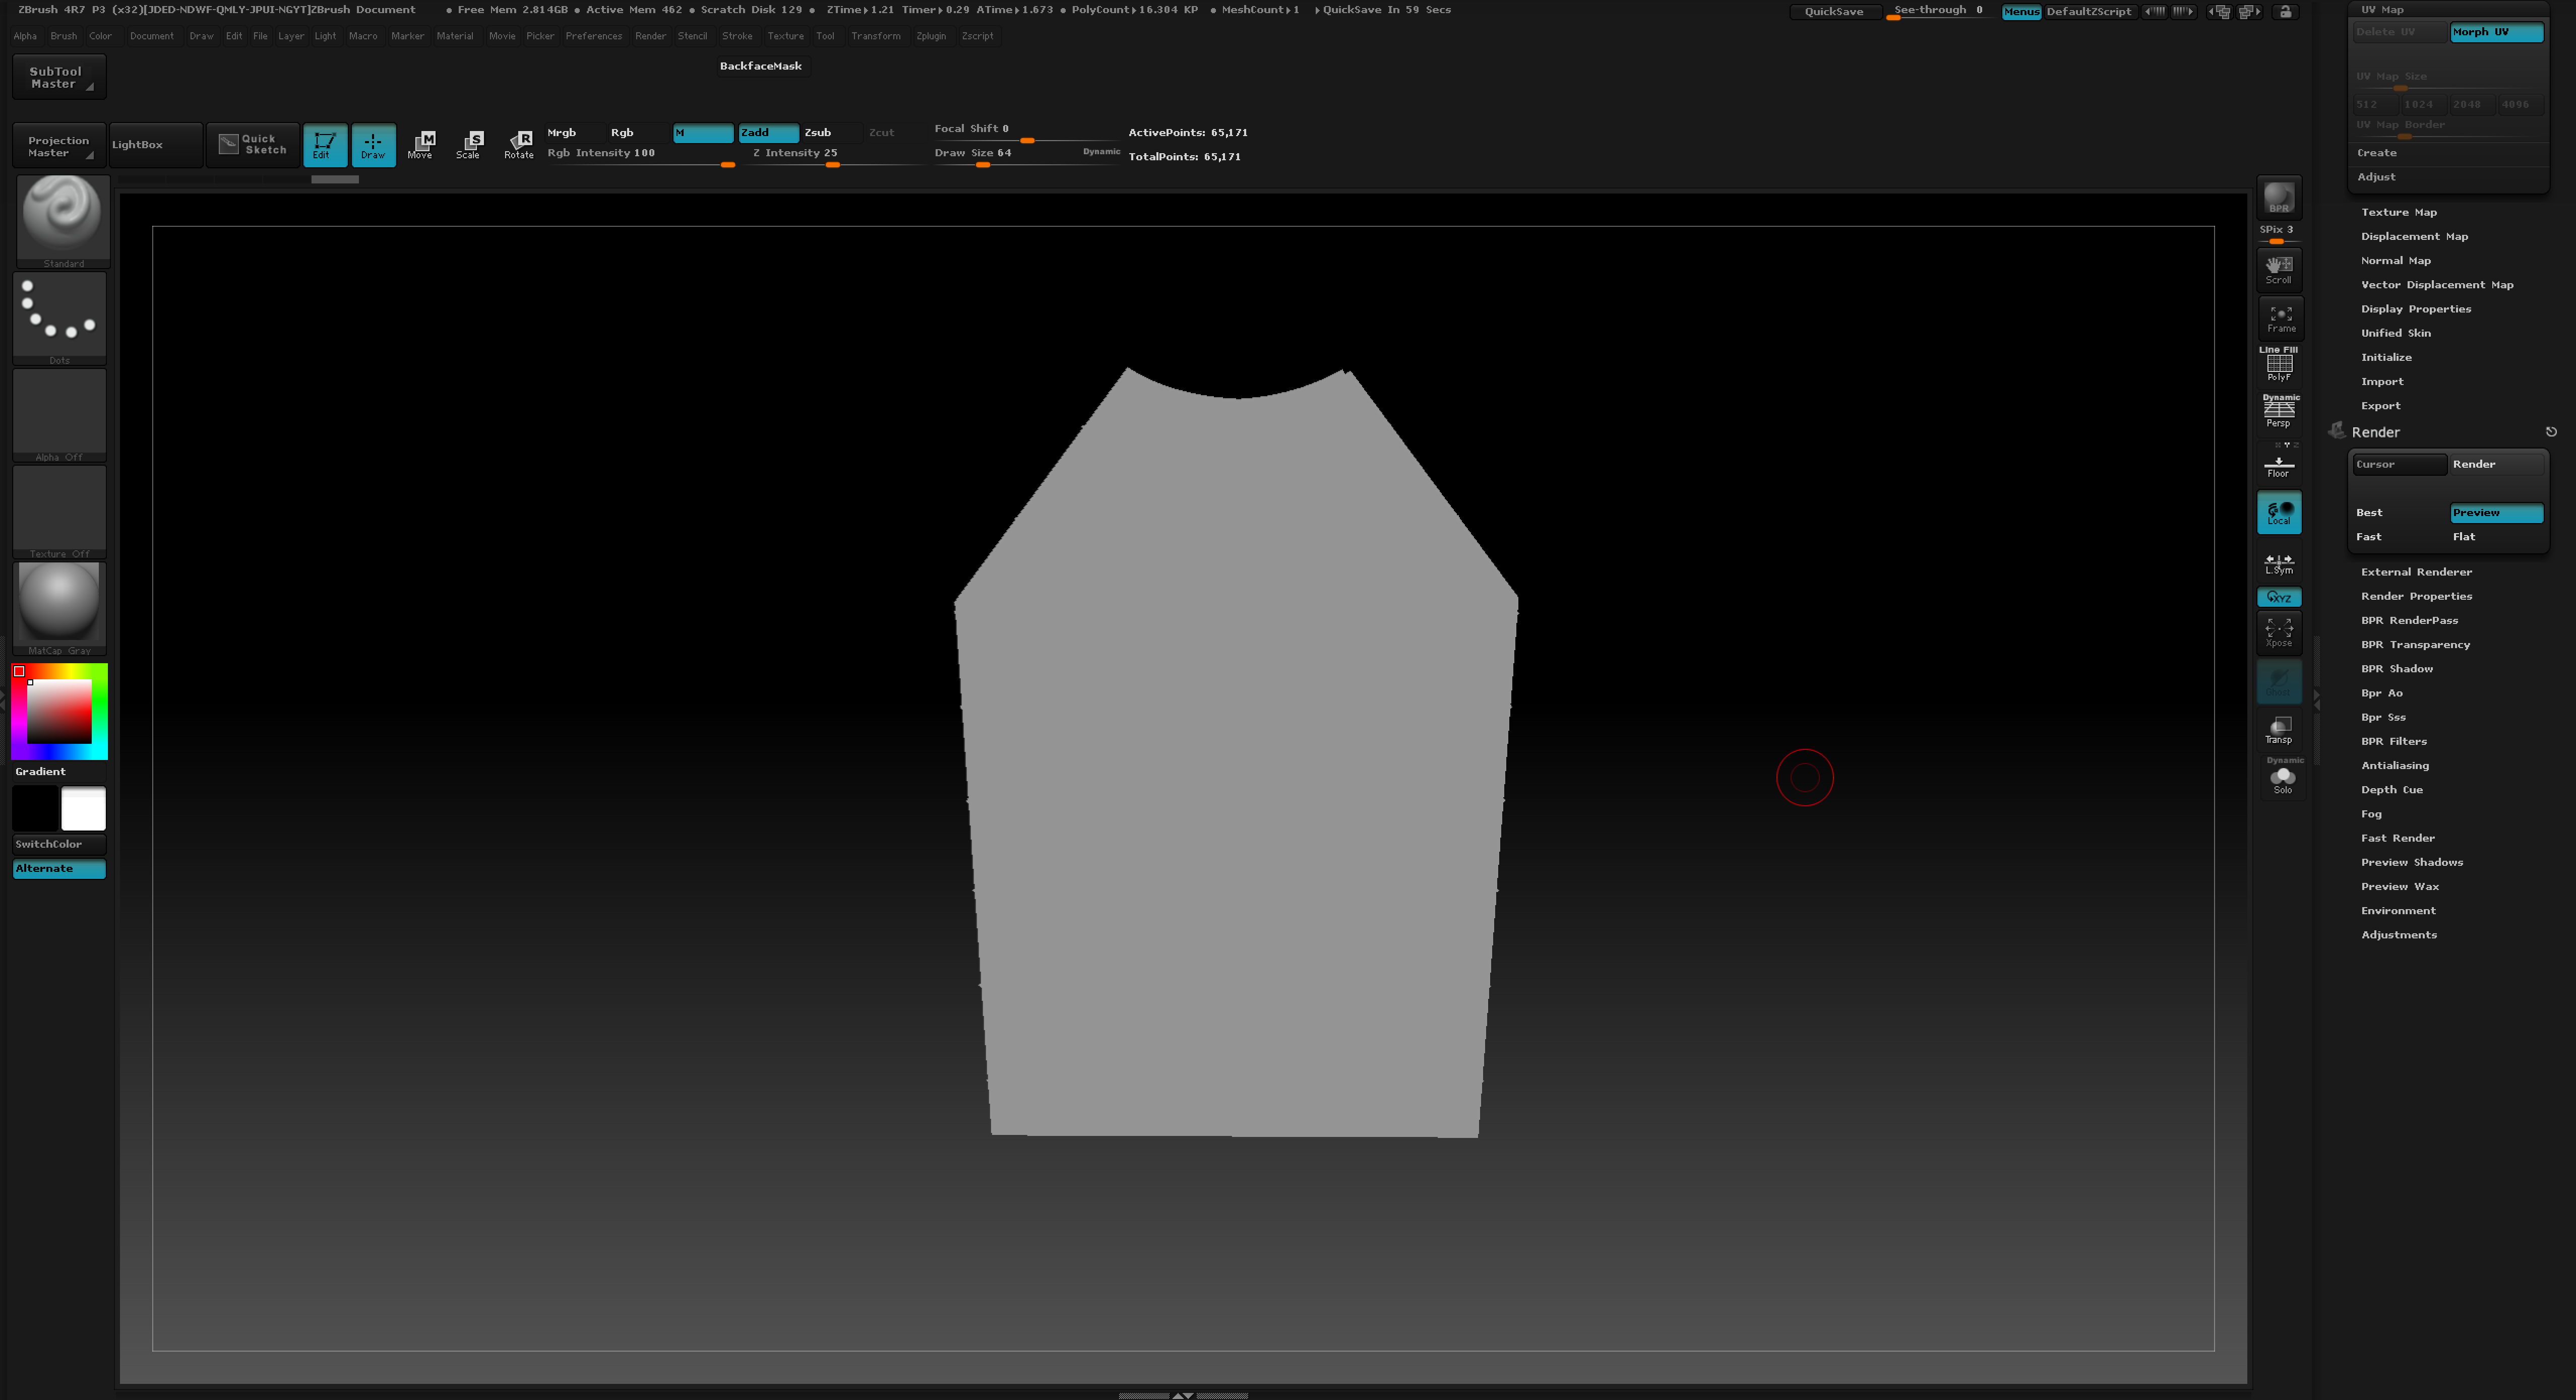Enable Transp transparency mode
The height and width of the screenshot is (1400, 2576).
[2279, 729]
